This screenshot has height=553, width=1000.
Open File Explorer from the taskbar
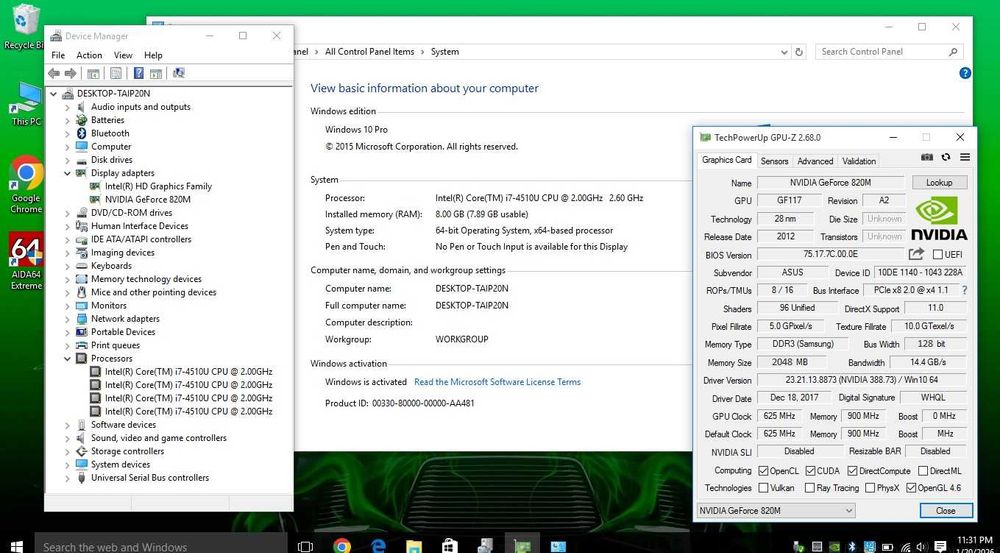pos(414,546)
